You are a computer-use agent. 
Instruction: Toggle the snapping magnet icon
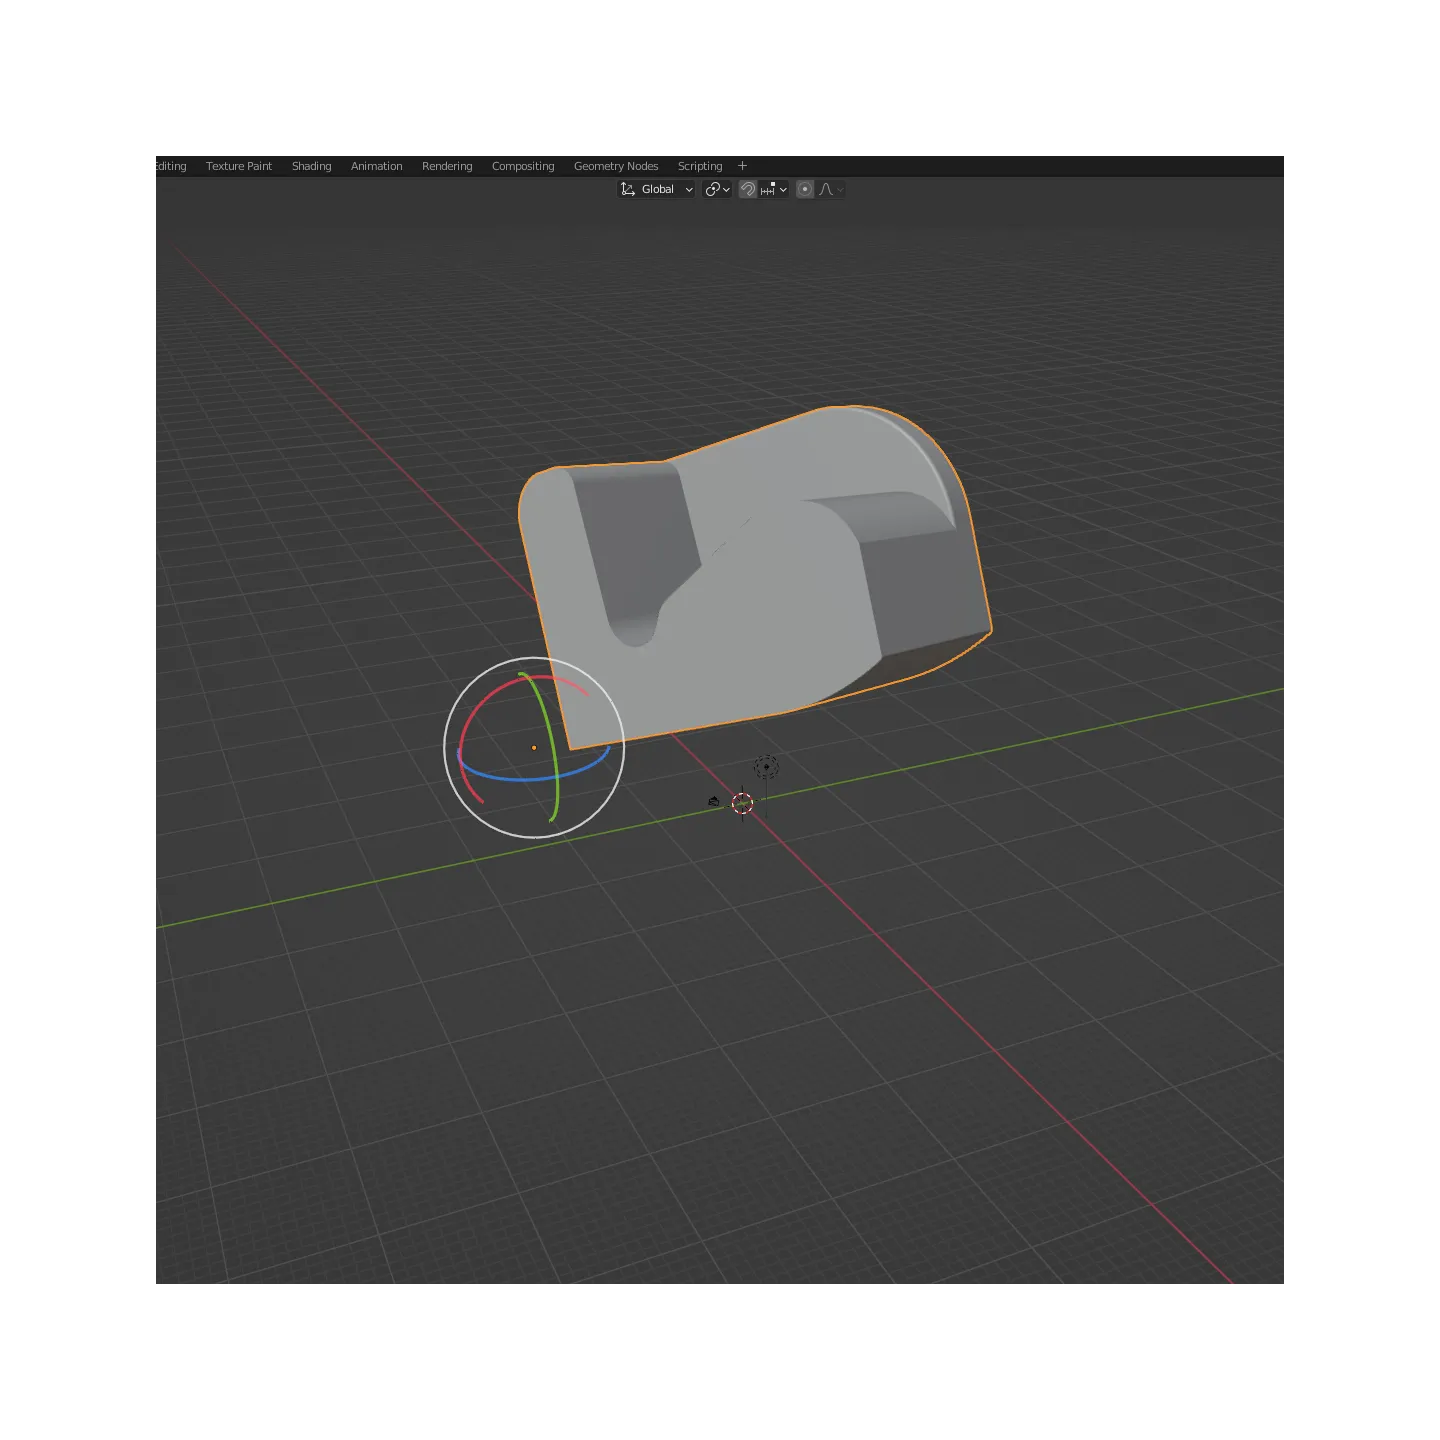click(747, 189)
